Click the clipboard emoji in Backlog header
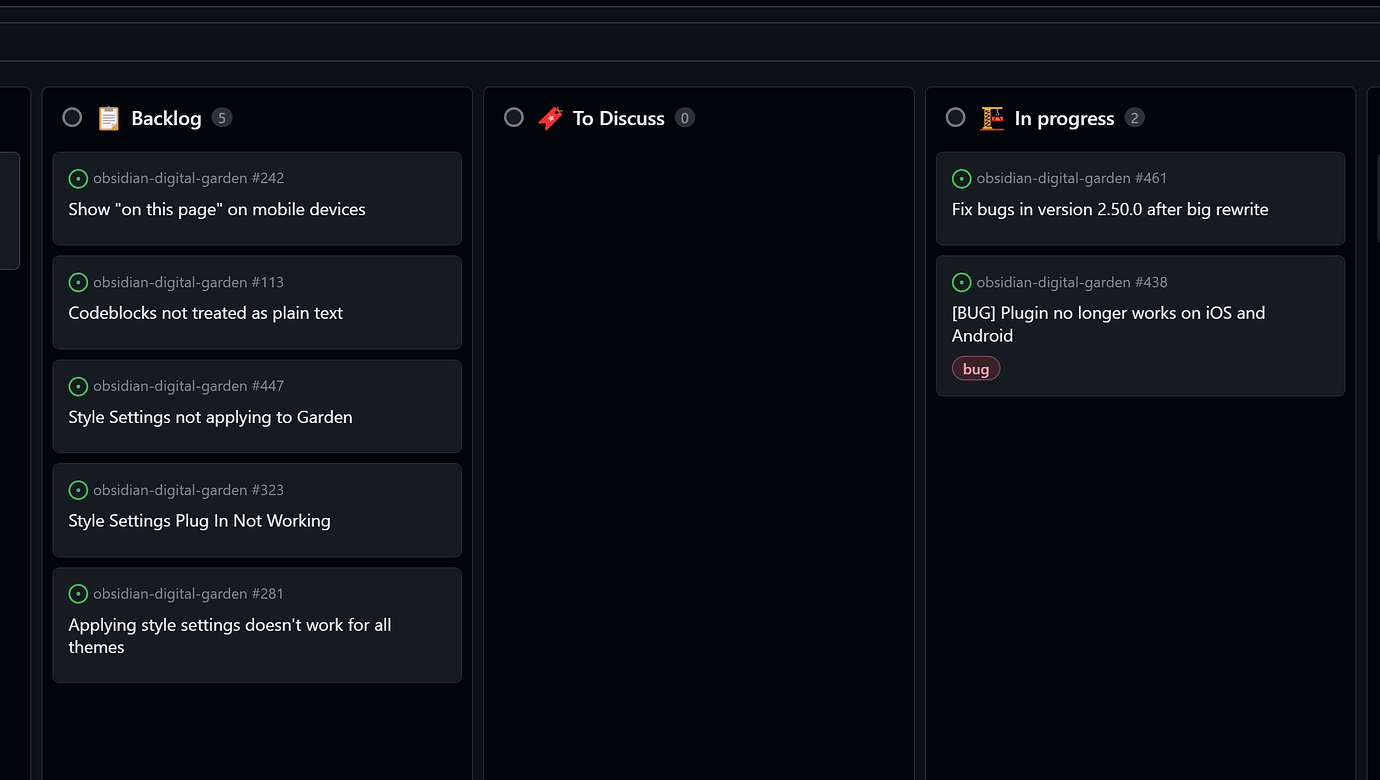The width and height of the screenshot is (1380, 780). pos(108,118)
